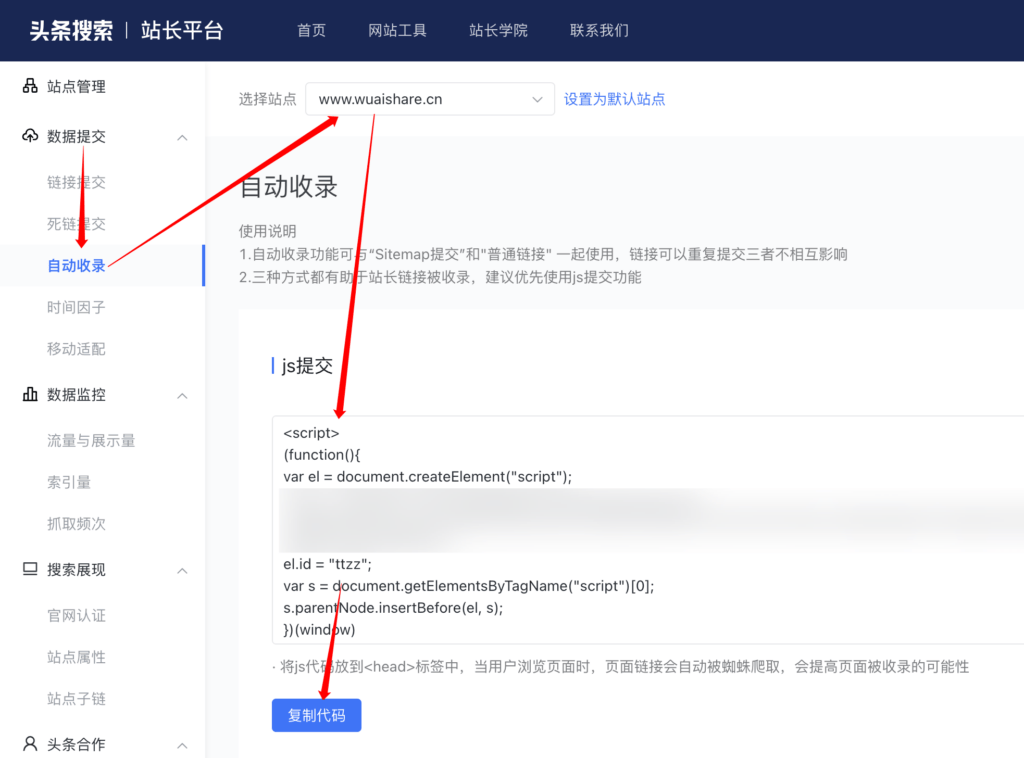
Task: Click the 数据提交 section label
Action: [76, 136]
